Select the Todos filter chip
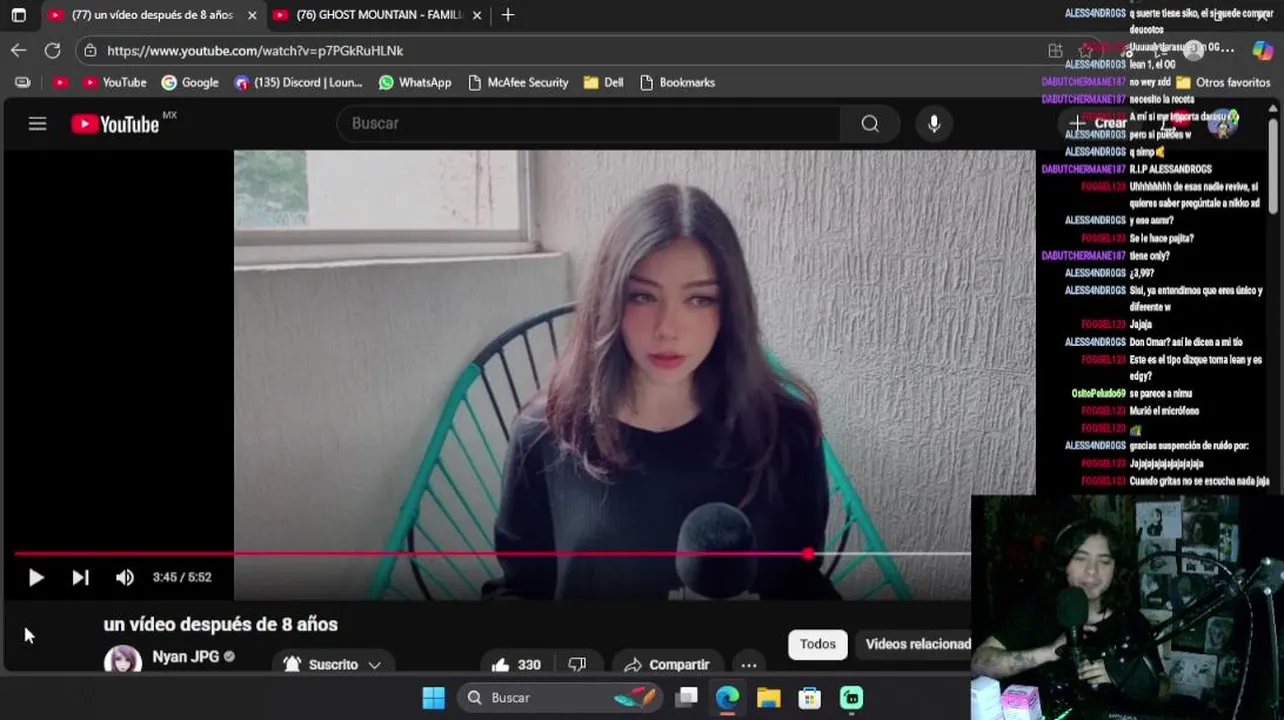 coord(817,644)
